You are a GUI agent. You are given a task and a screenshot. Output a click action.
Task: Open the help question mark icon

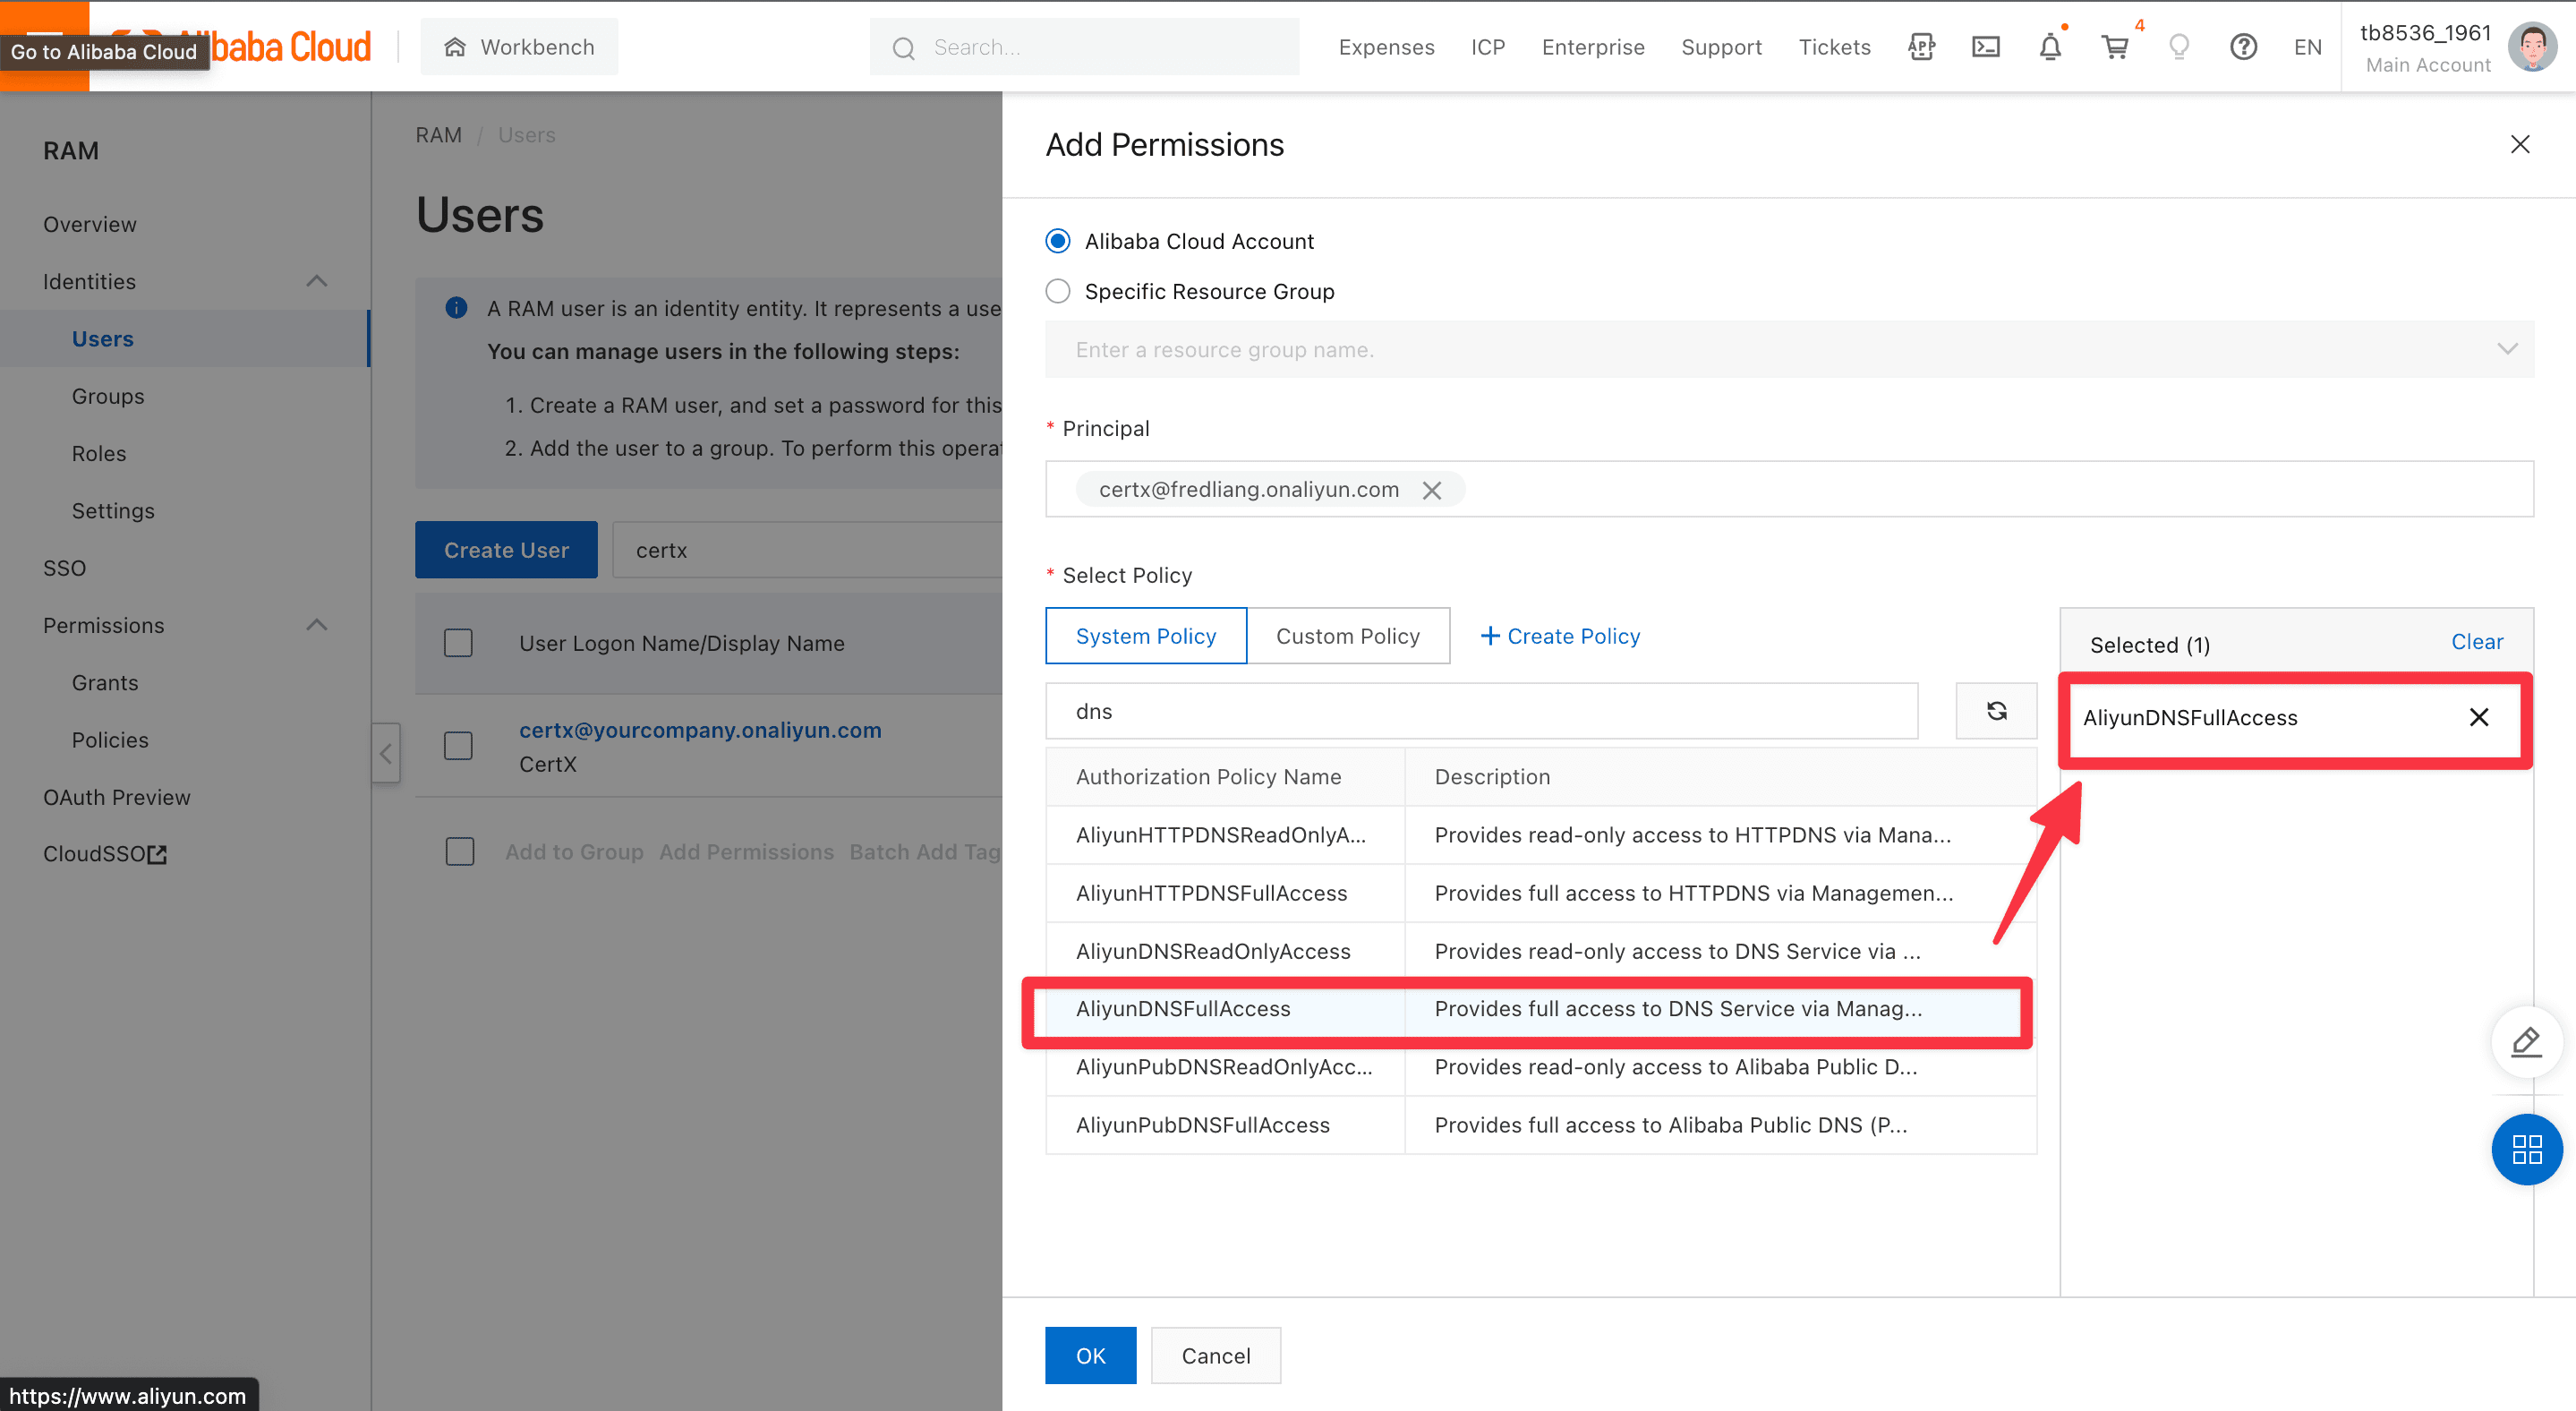[2243, 47]
